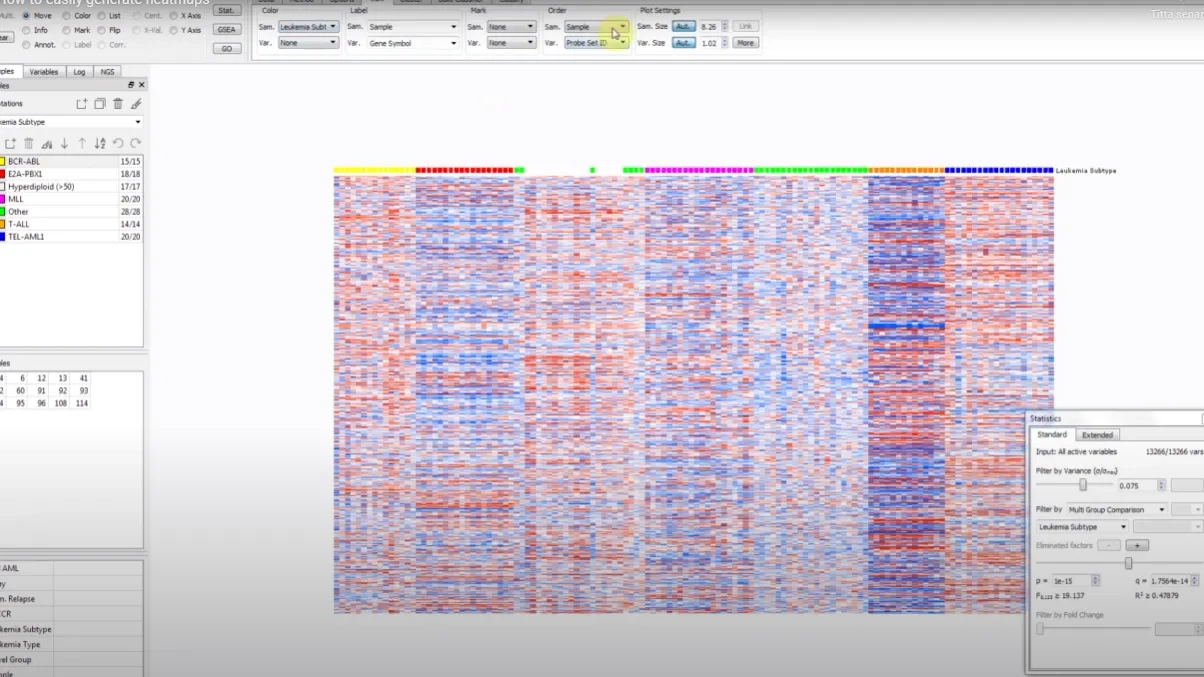This screenshot has height=677, width=1204.
Task: Click the Filter by Variance slider handle
Action: [1083, 485]
